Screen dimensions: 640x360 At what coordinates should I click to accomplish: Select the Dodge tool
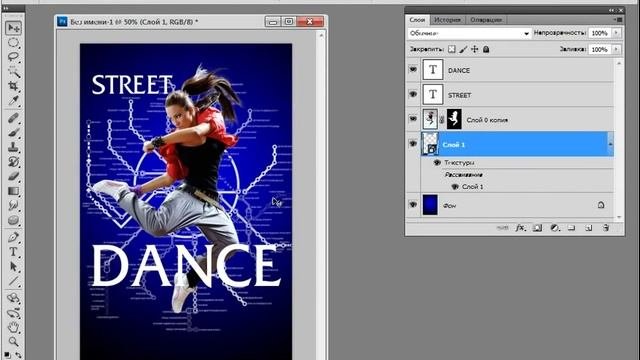pyautogui.click(x=13, y=205)
